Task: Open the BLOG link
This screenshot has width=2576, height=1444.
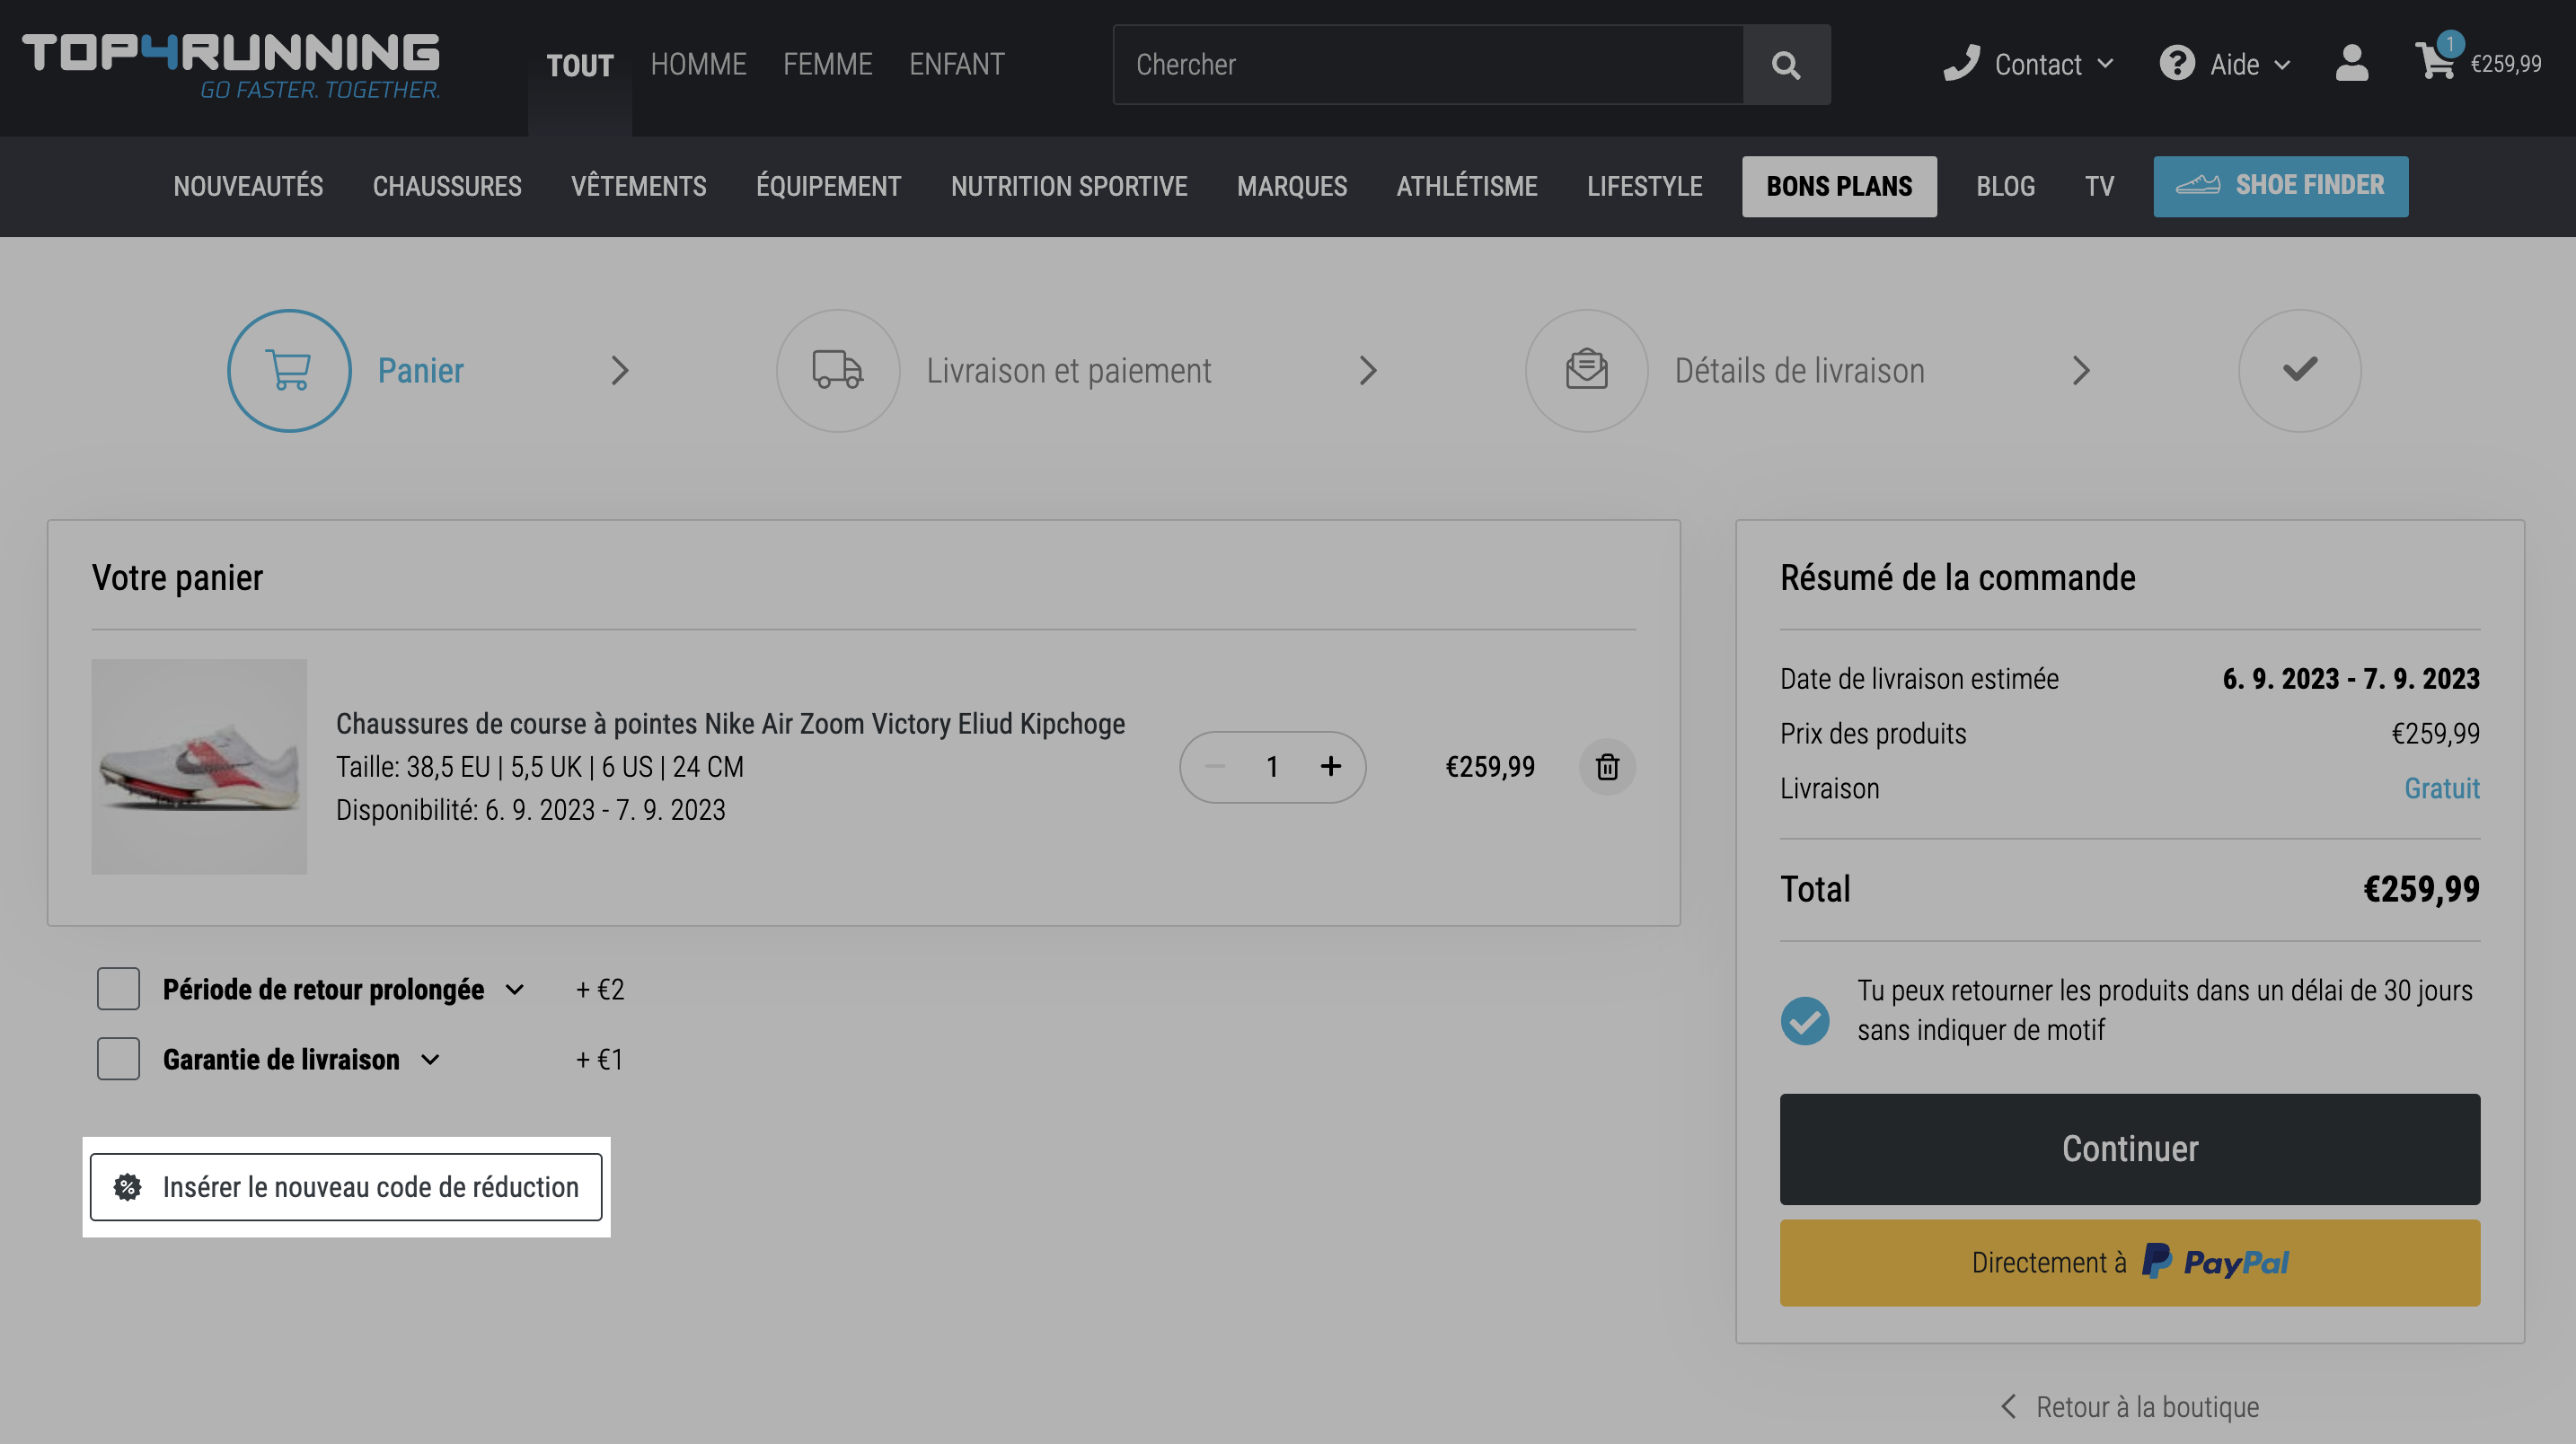Action: pos(2005,186)
